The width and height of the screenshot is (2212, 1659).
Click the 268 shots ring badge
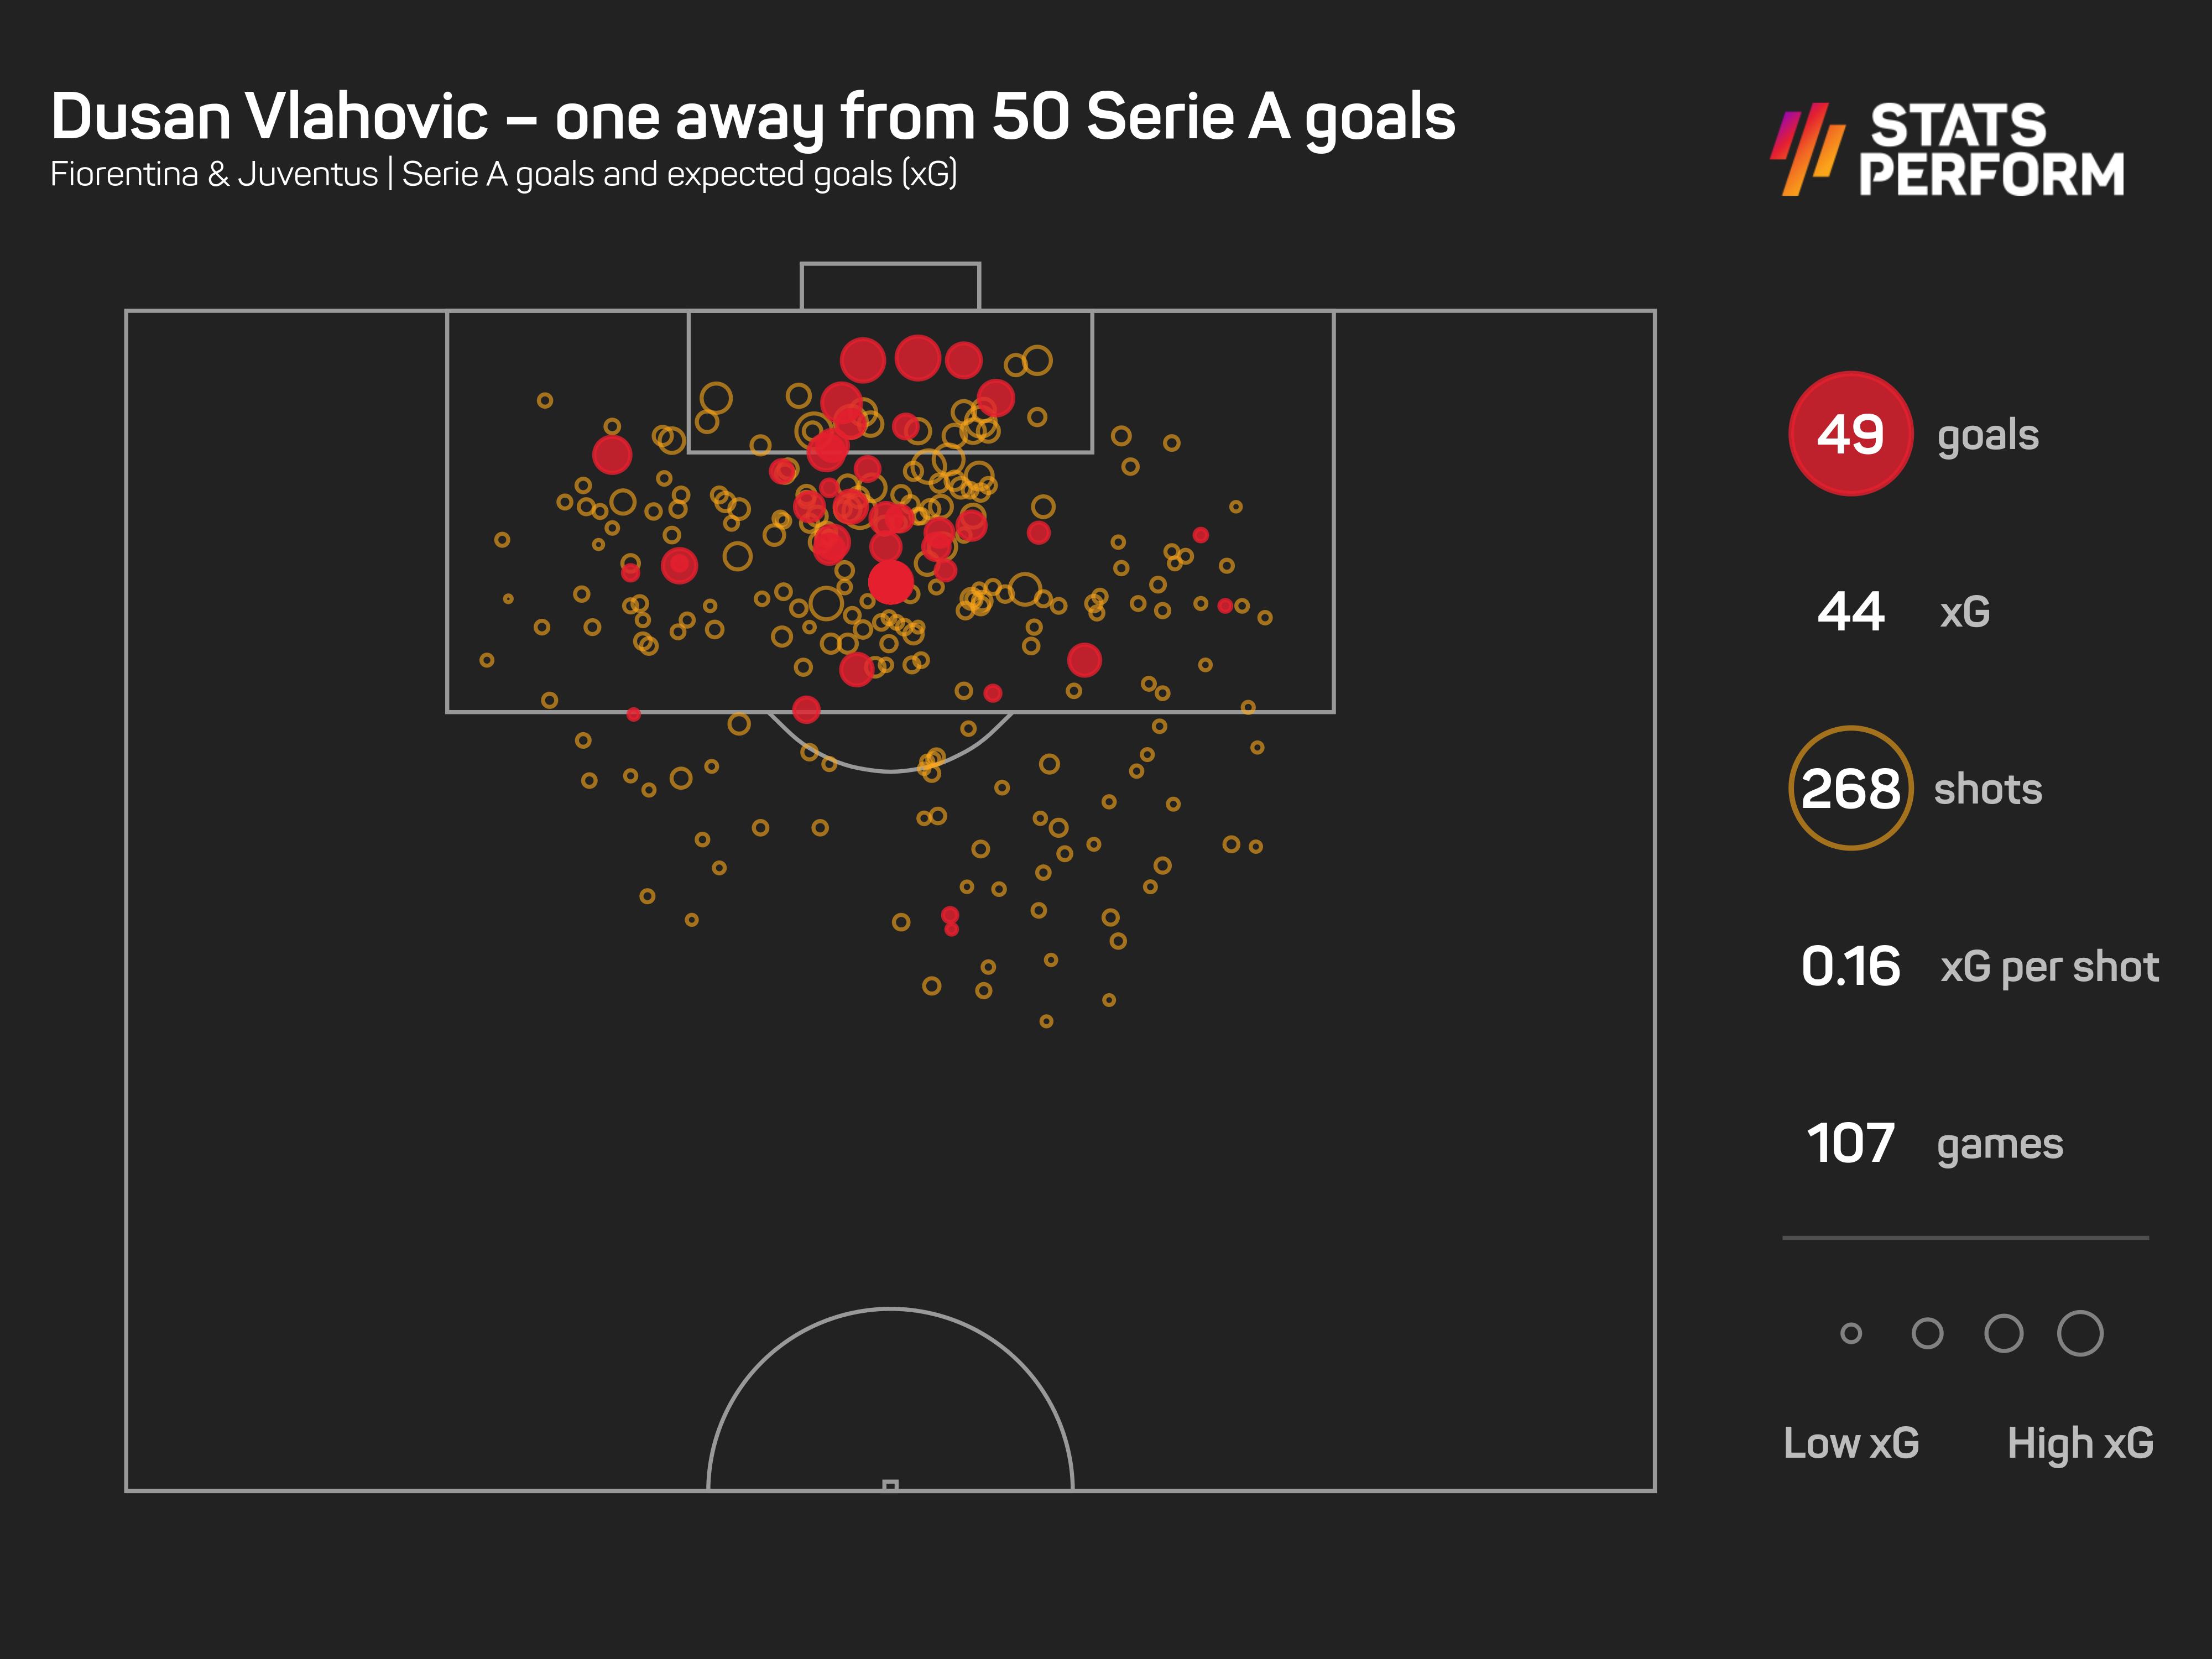pyautogui.click(x=1850, y=788)
